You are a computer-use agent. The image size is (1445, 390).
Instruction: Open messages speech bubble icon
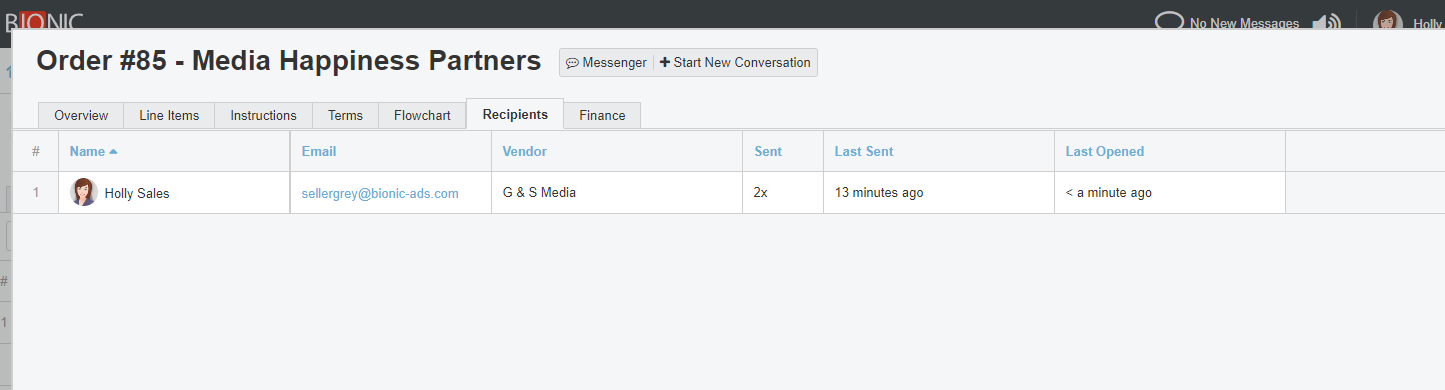click(x=1169, y=21)
